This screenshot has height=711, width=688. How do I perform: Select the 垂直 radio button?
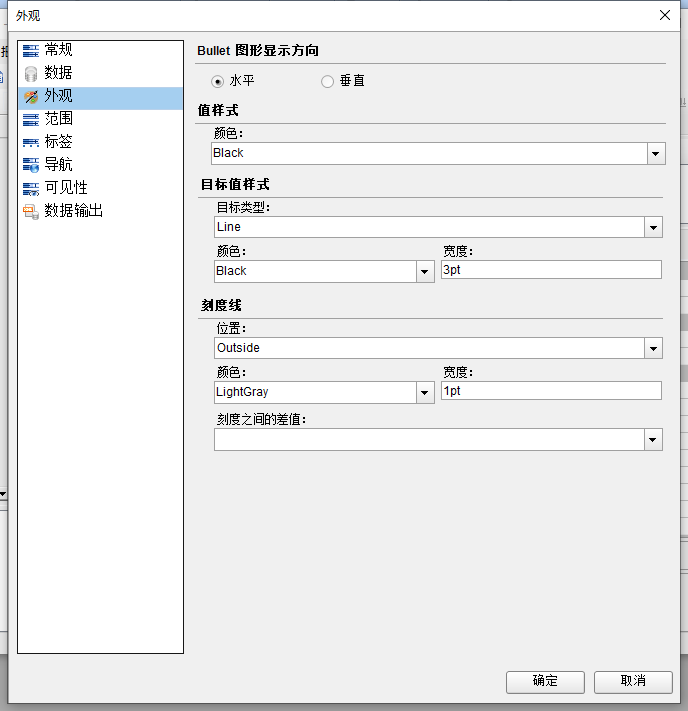point(327,82)
